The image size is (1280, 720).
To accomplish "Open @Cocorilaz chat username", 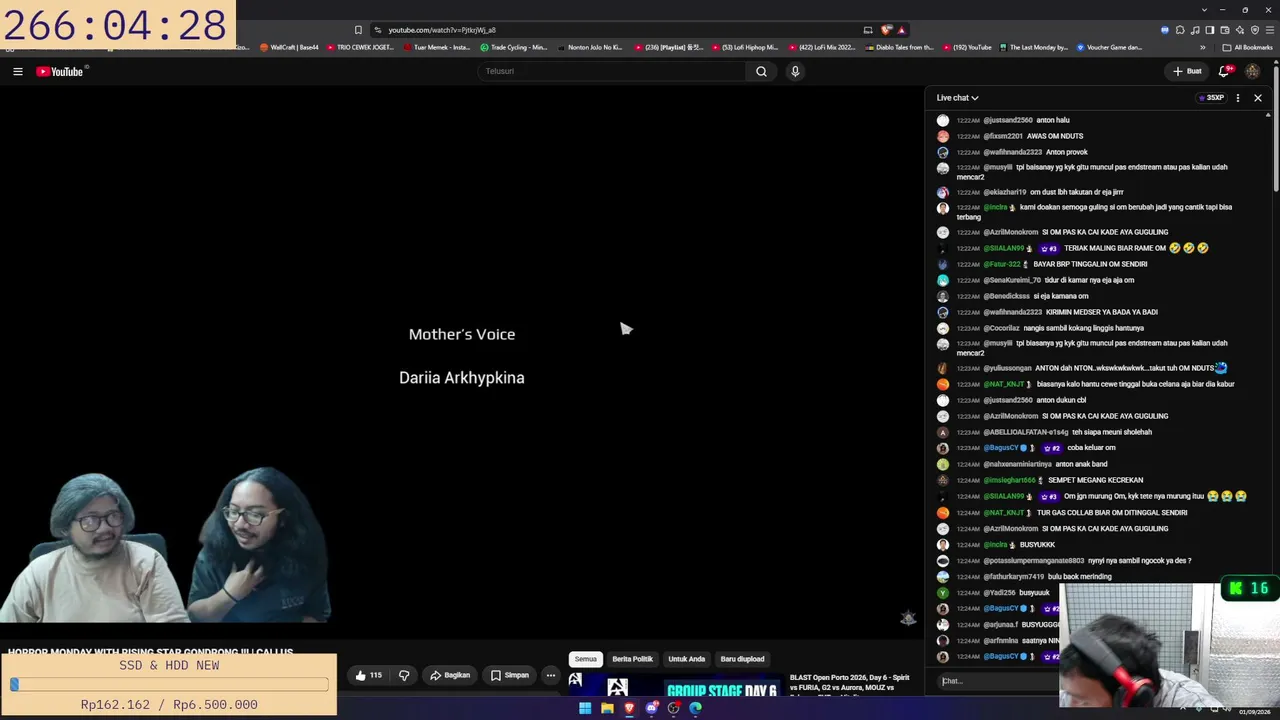I will [x=1002, y=328].
